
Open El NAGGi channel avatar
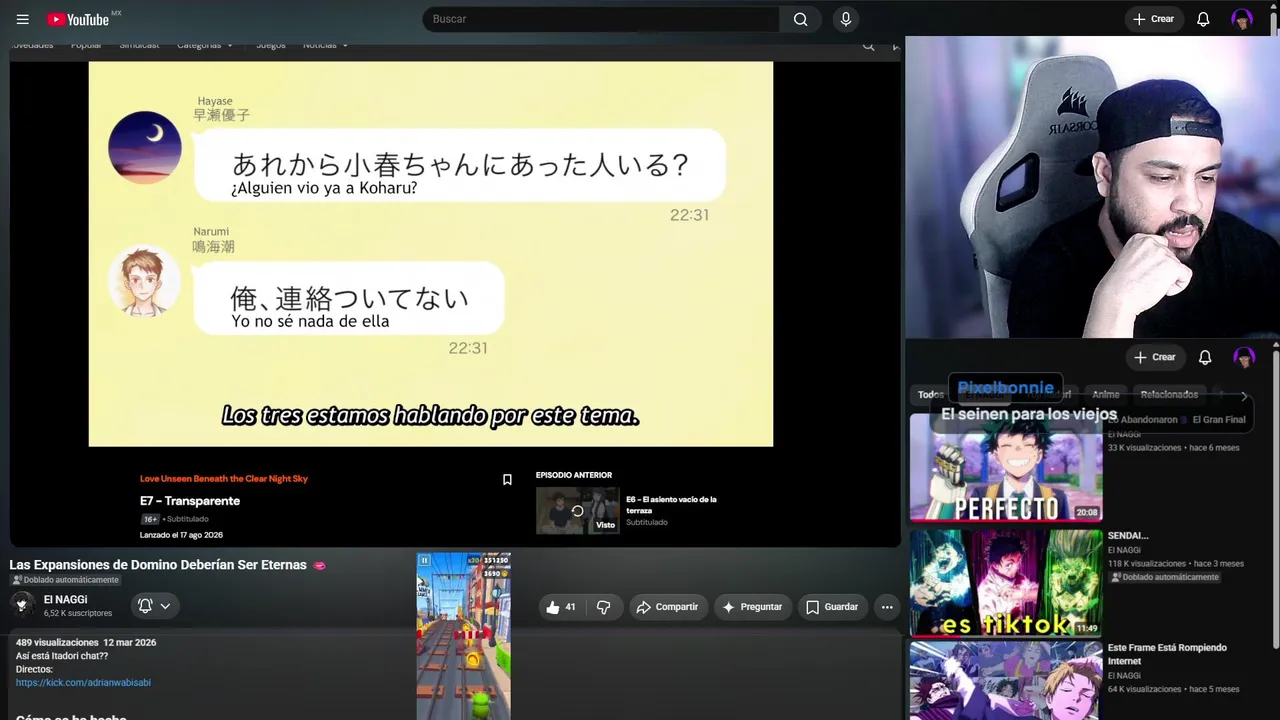tap(22, 604)
